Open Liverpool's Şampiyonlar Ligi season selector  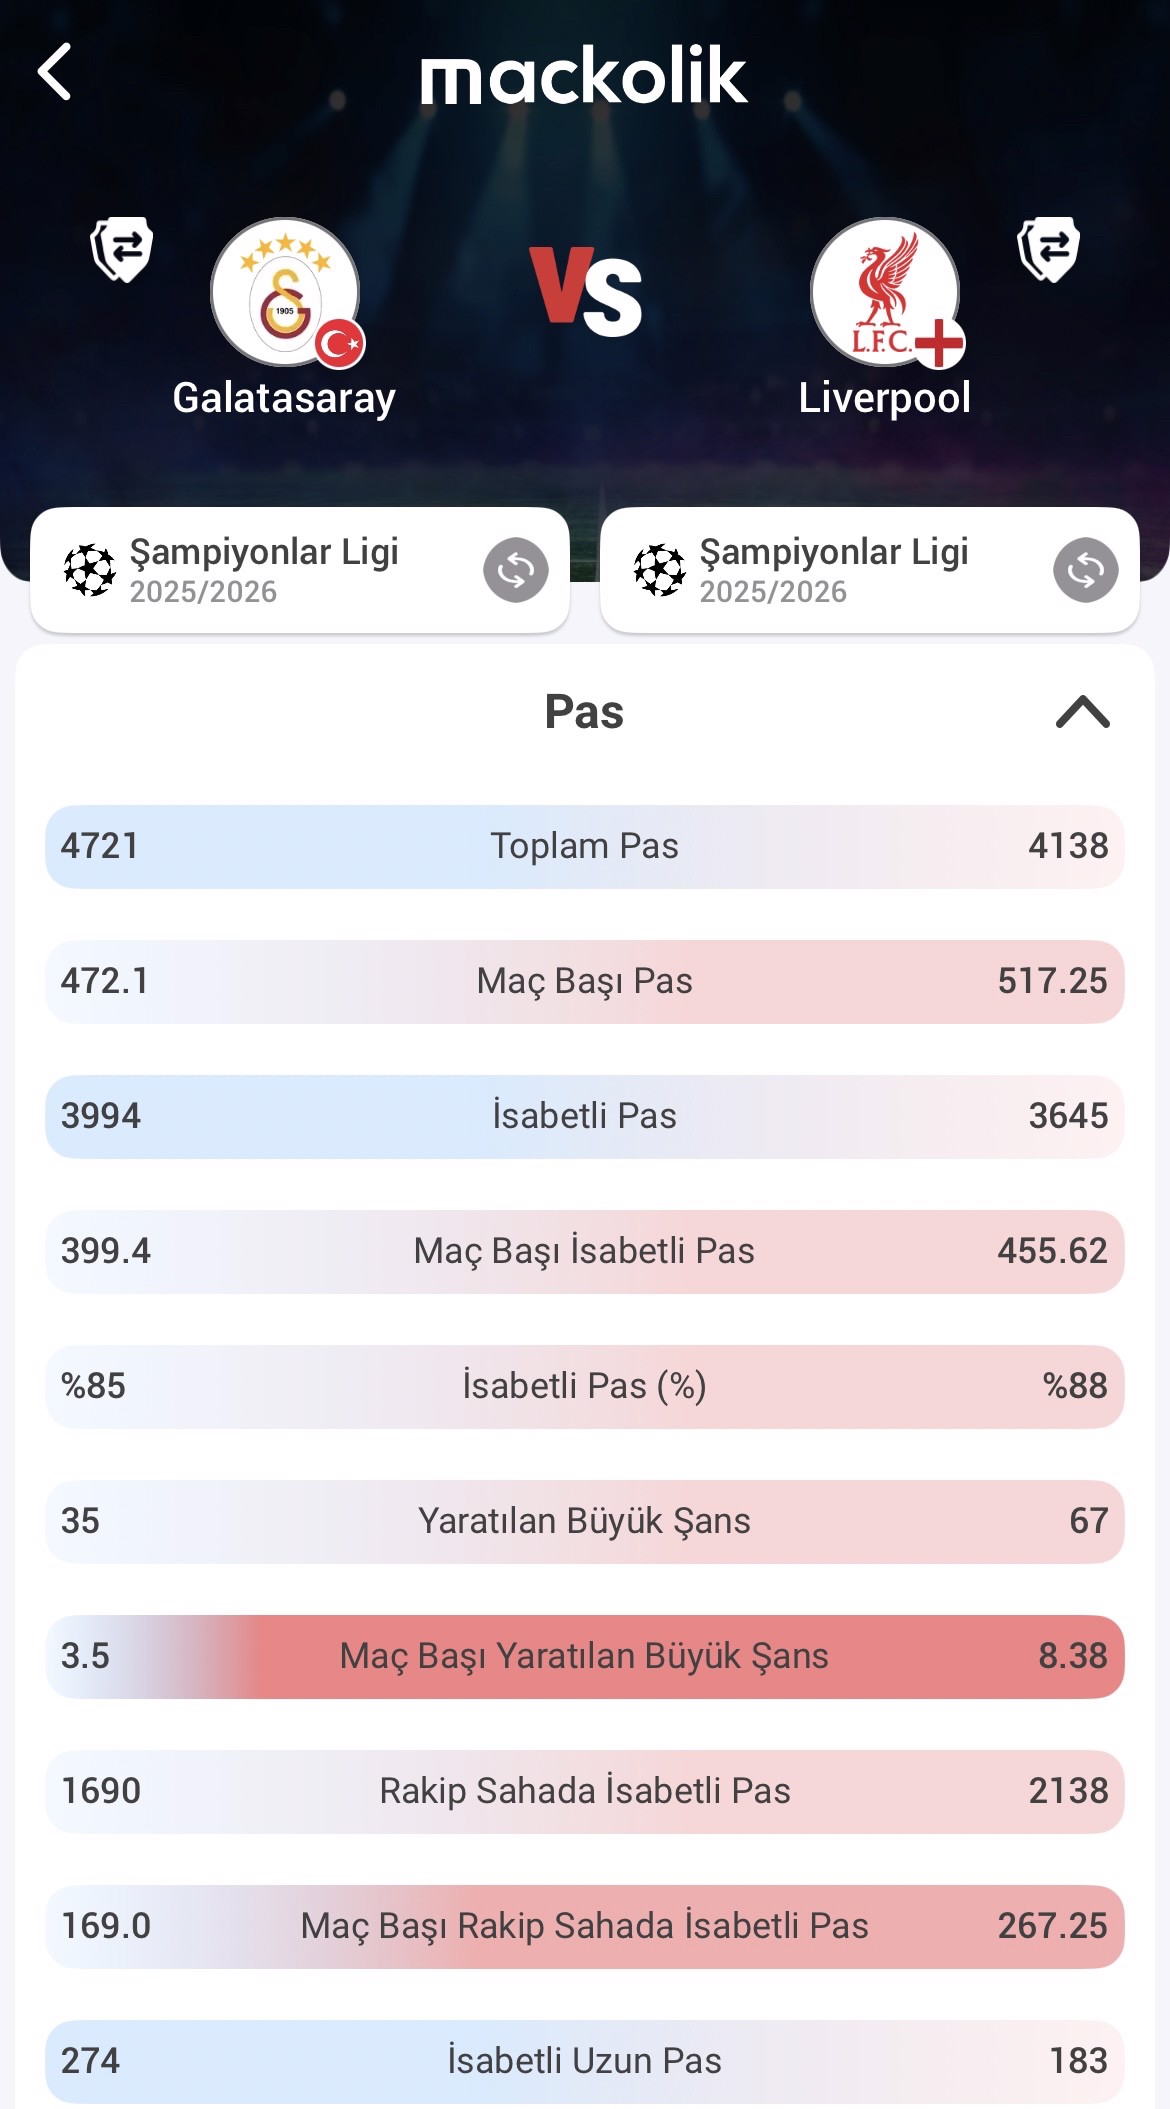coord(835,570)
